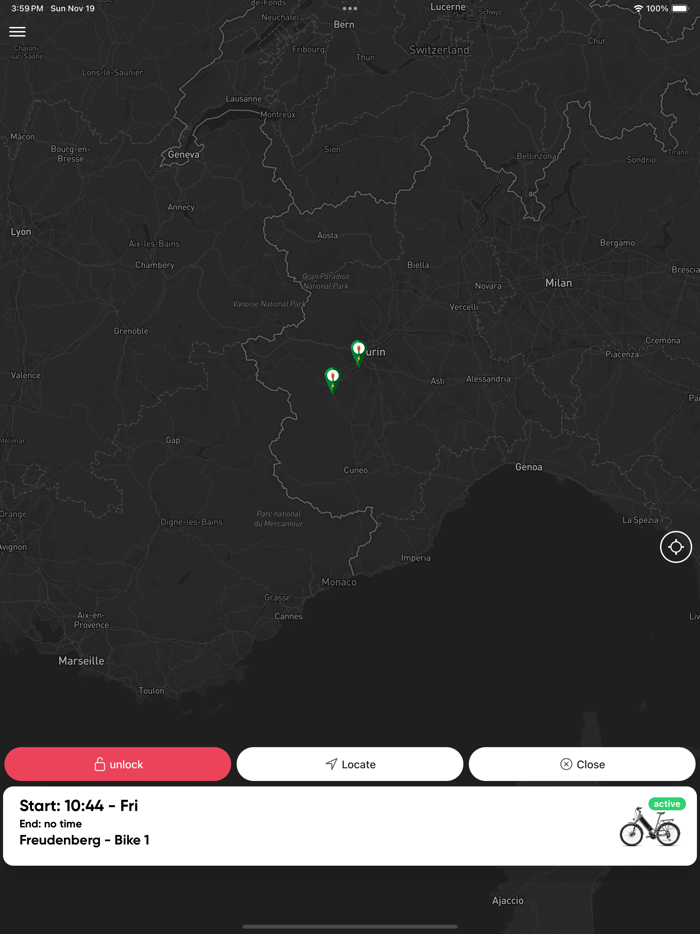Tap the bike pin southwest of Turin
This screenshot has width=700, height=934.
tap(332, 380)
